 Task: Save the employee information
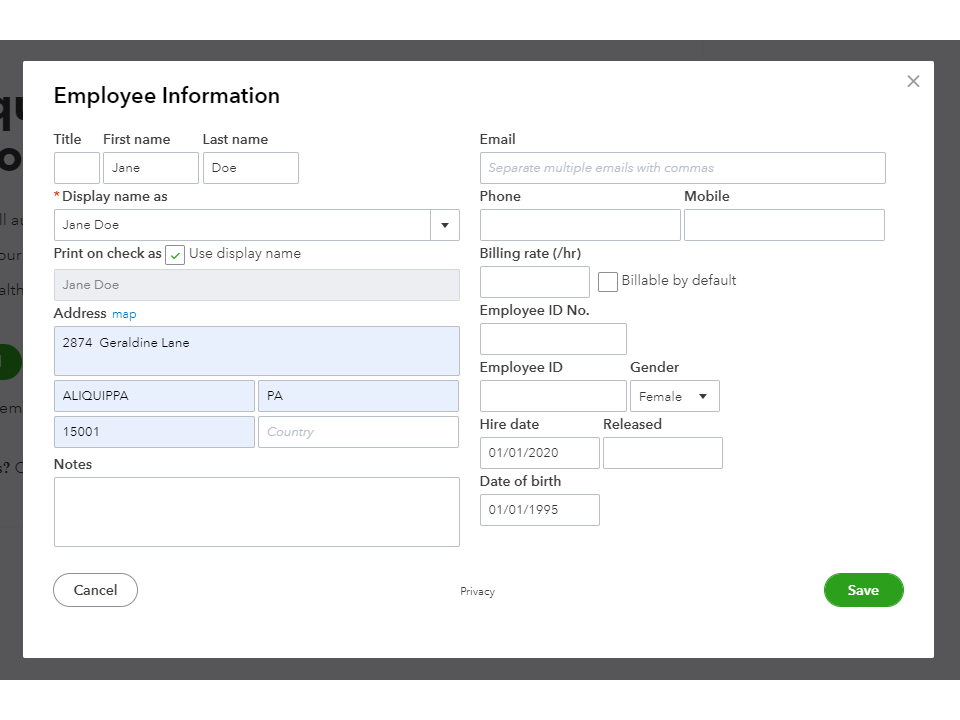tap(863, 590)
